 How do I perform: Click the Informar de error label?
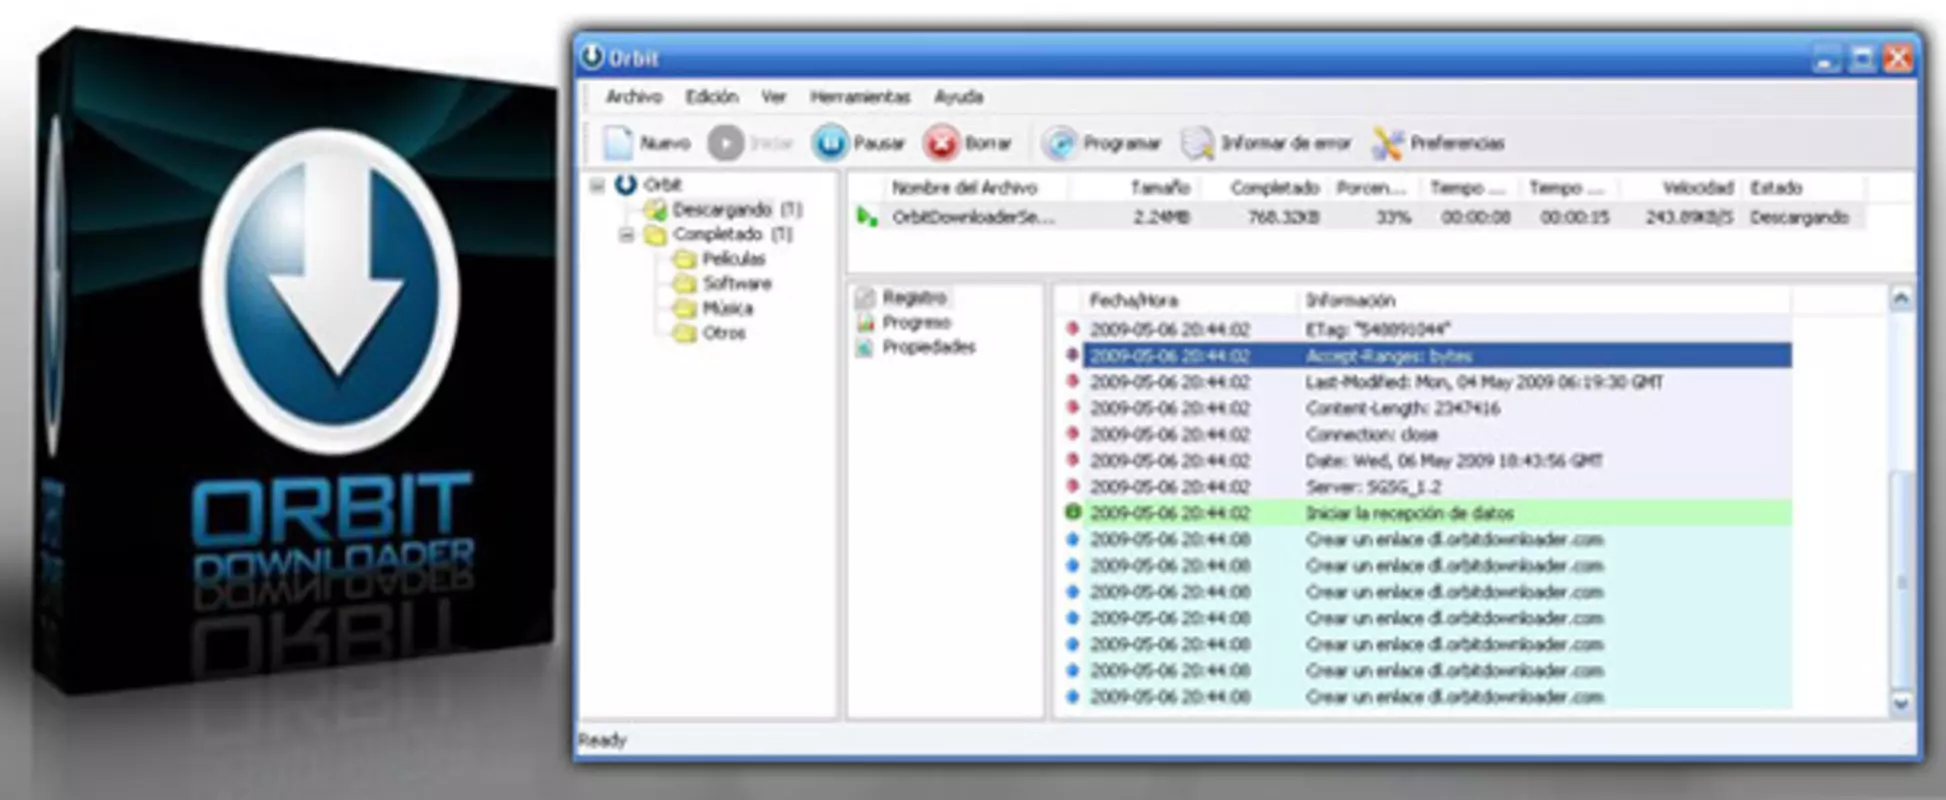(1286, 144)
